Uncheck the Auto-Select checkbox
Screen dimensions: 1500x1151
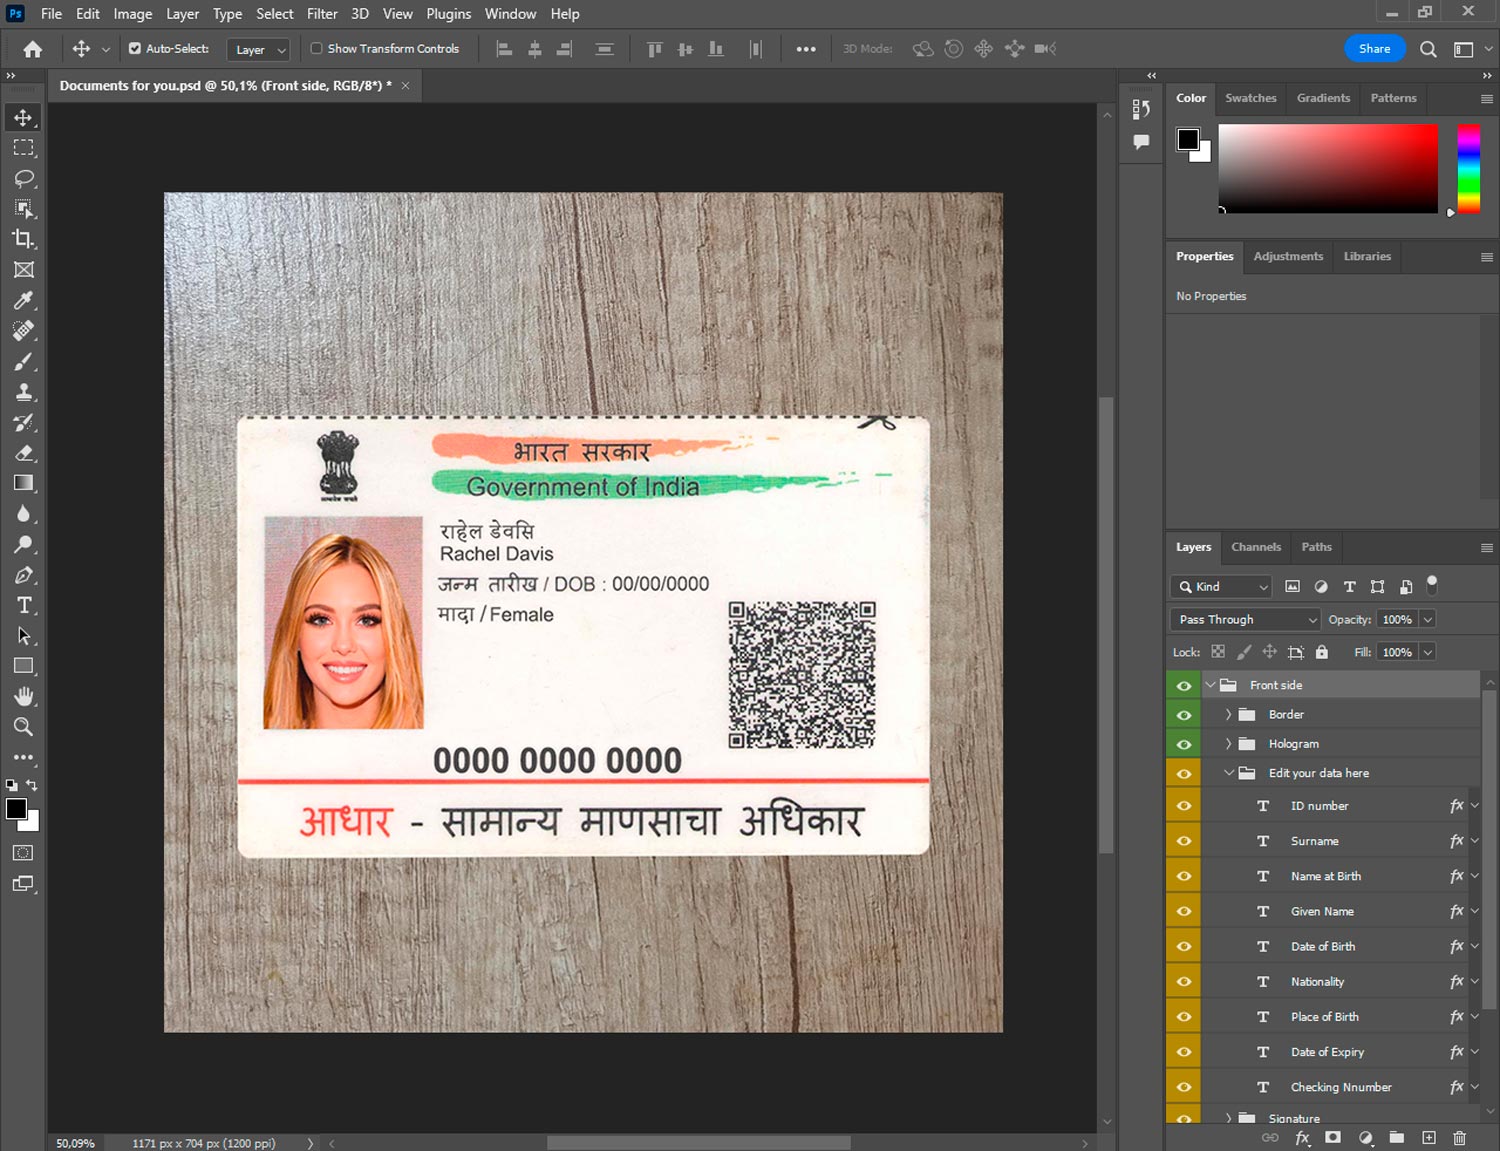(135, 48)
